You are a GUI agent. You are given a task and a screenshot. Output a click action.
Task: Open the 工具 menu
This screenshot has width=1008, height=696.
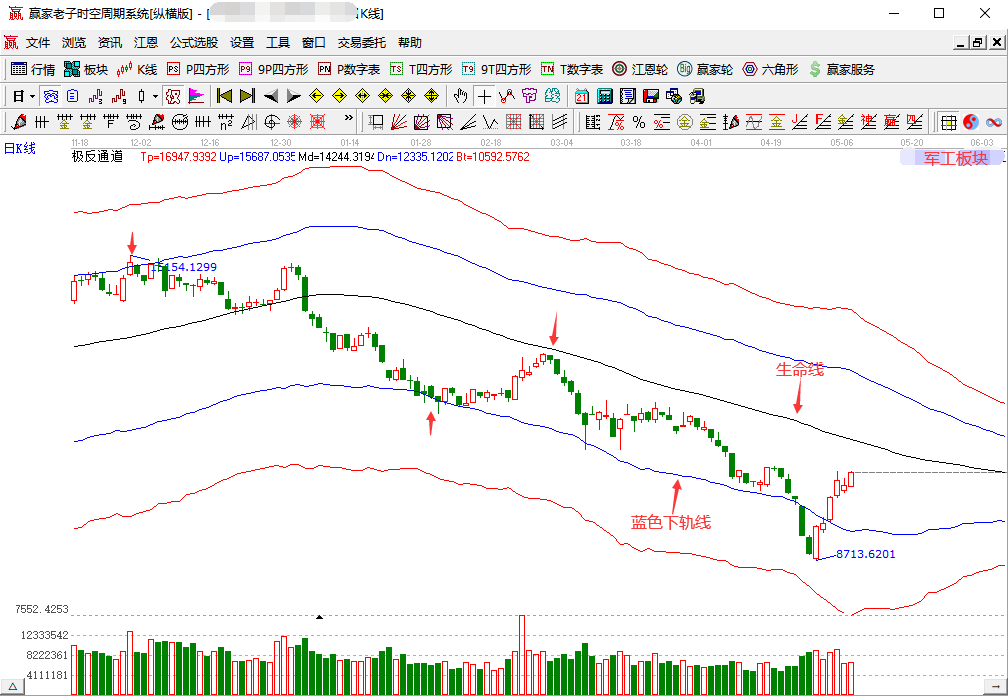point(278,42)
